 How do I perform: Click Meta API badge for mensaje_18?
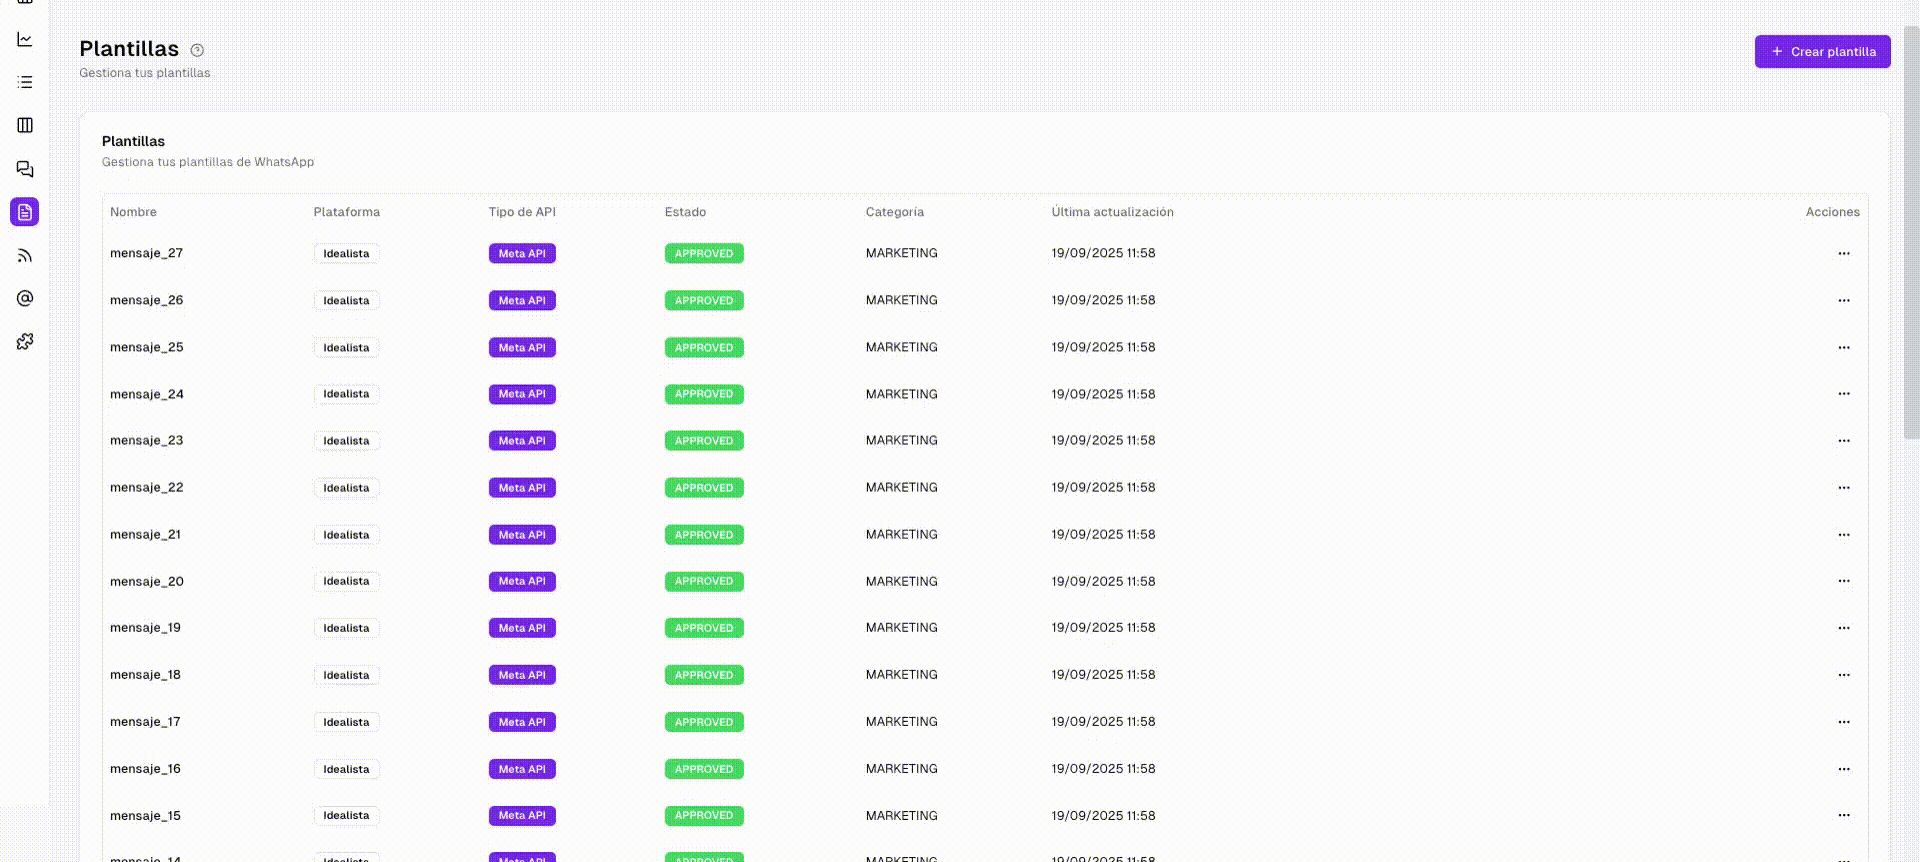click(522, 675)
